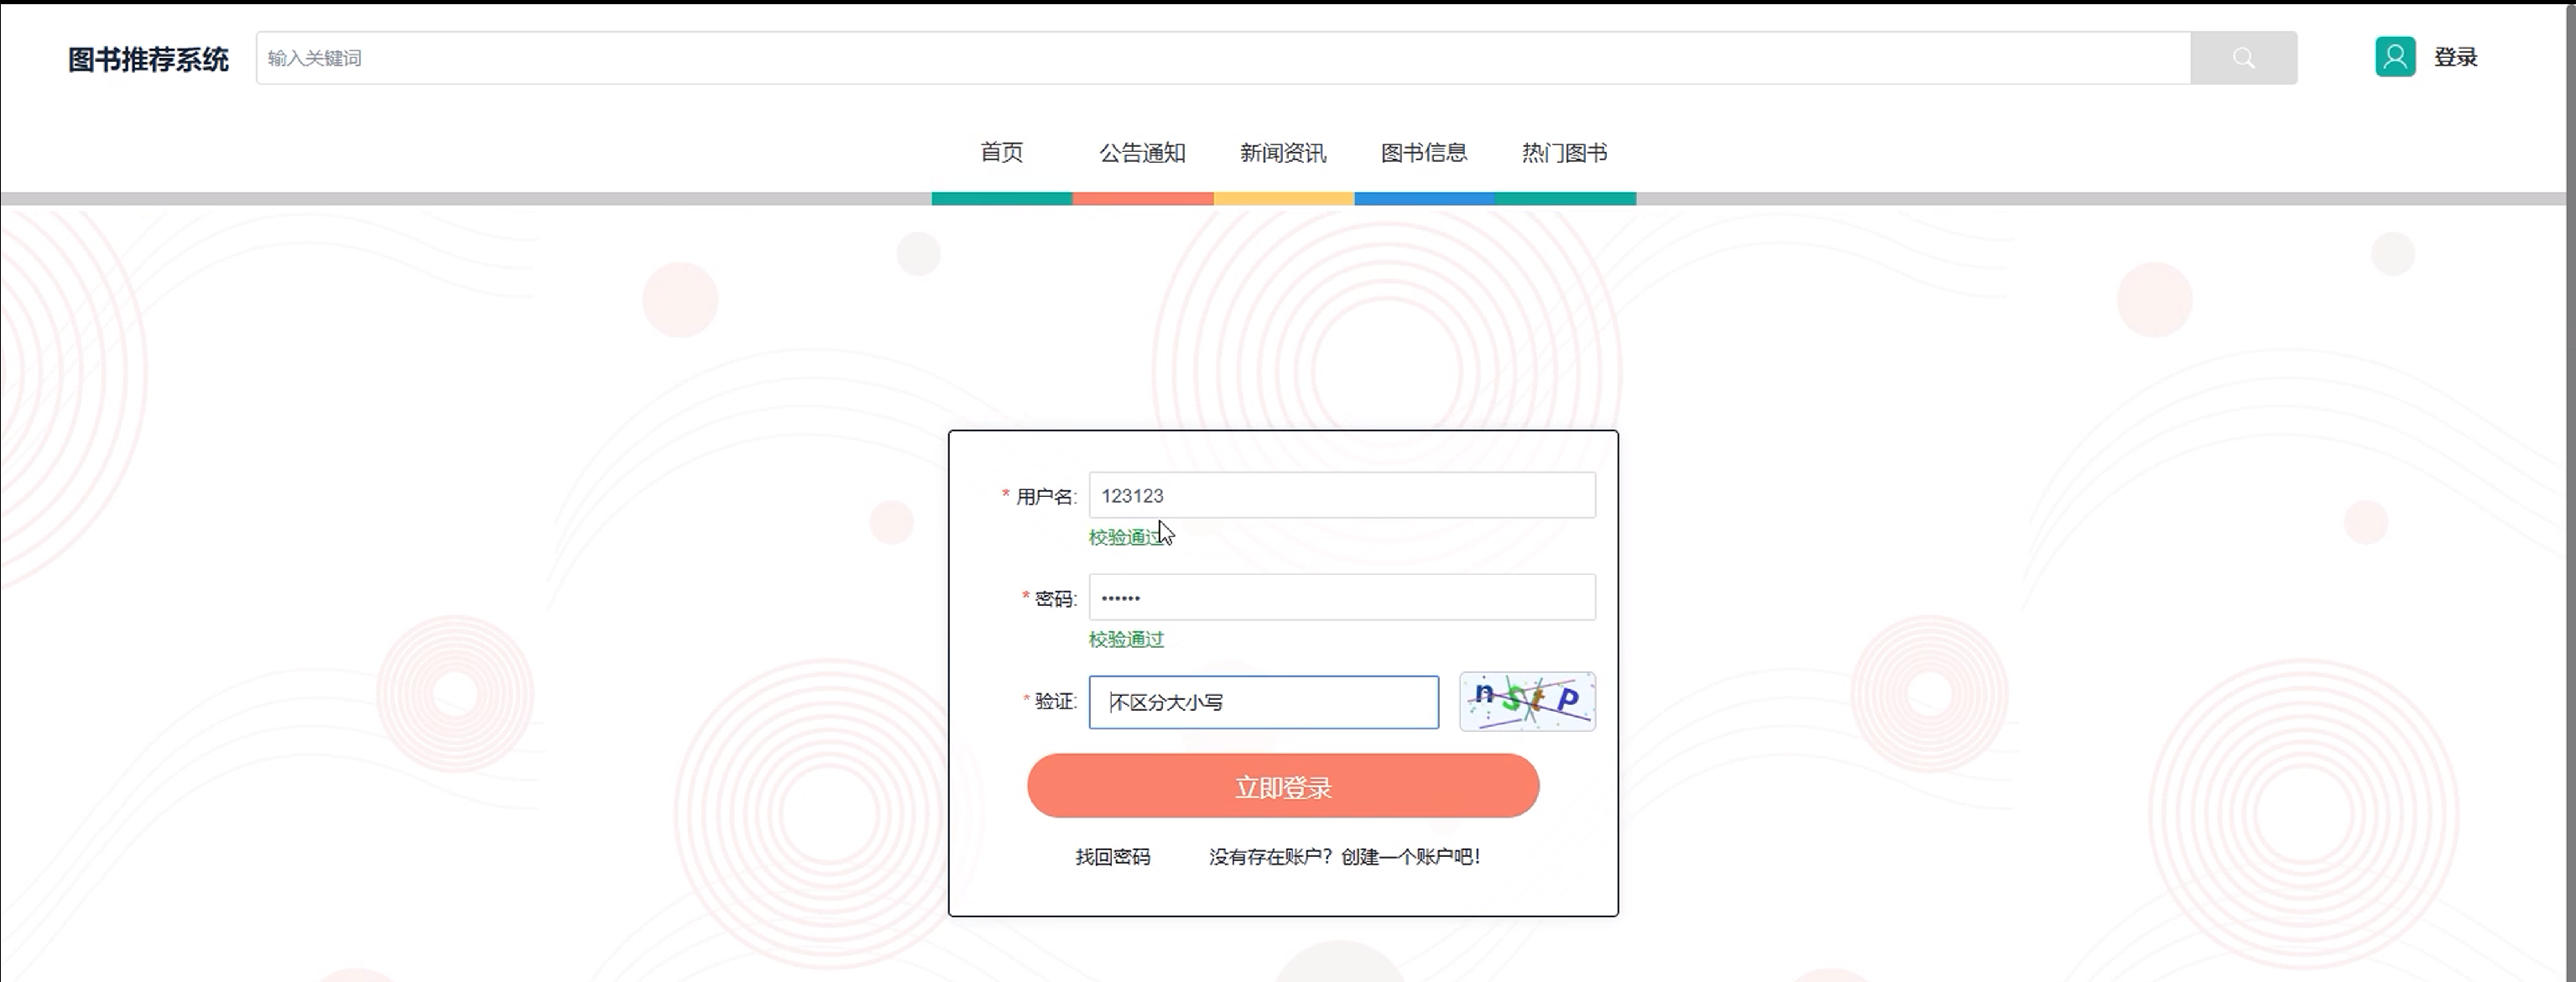
Task: Go to 新闻资讯 section
Action: point(1283,153)
